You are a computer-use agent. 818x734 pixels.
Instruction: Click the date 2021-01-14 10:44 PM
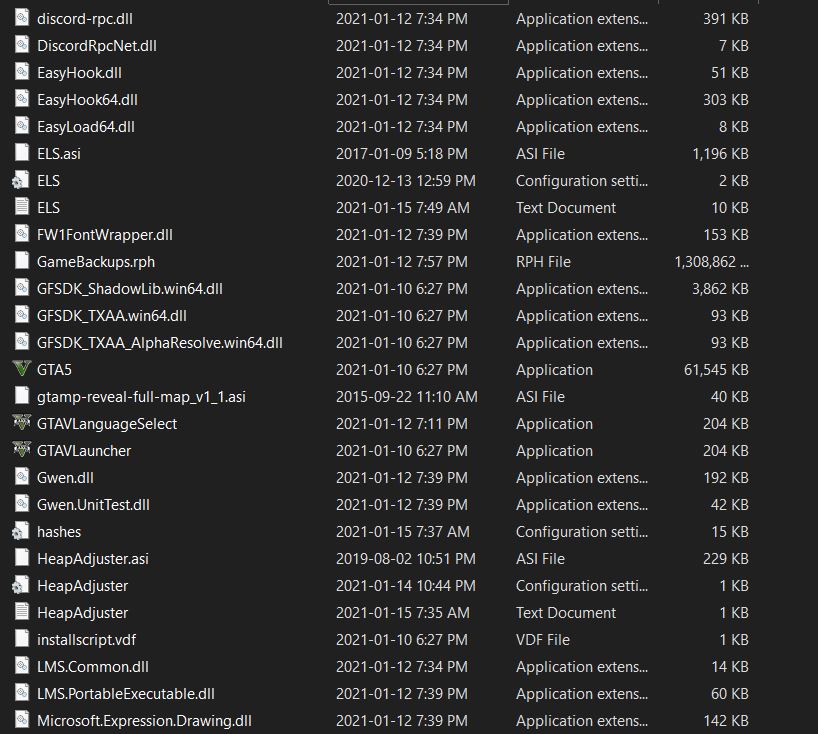406,586
